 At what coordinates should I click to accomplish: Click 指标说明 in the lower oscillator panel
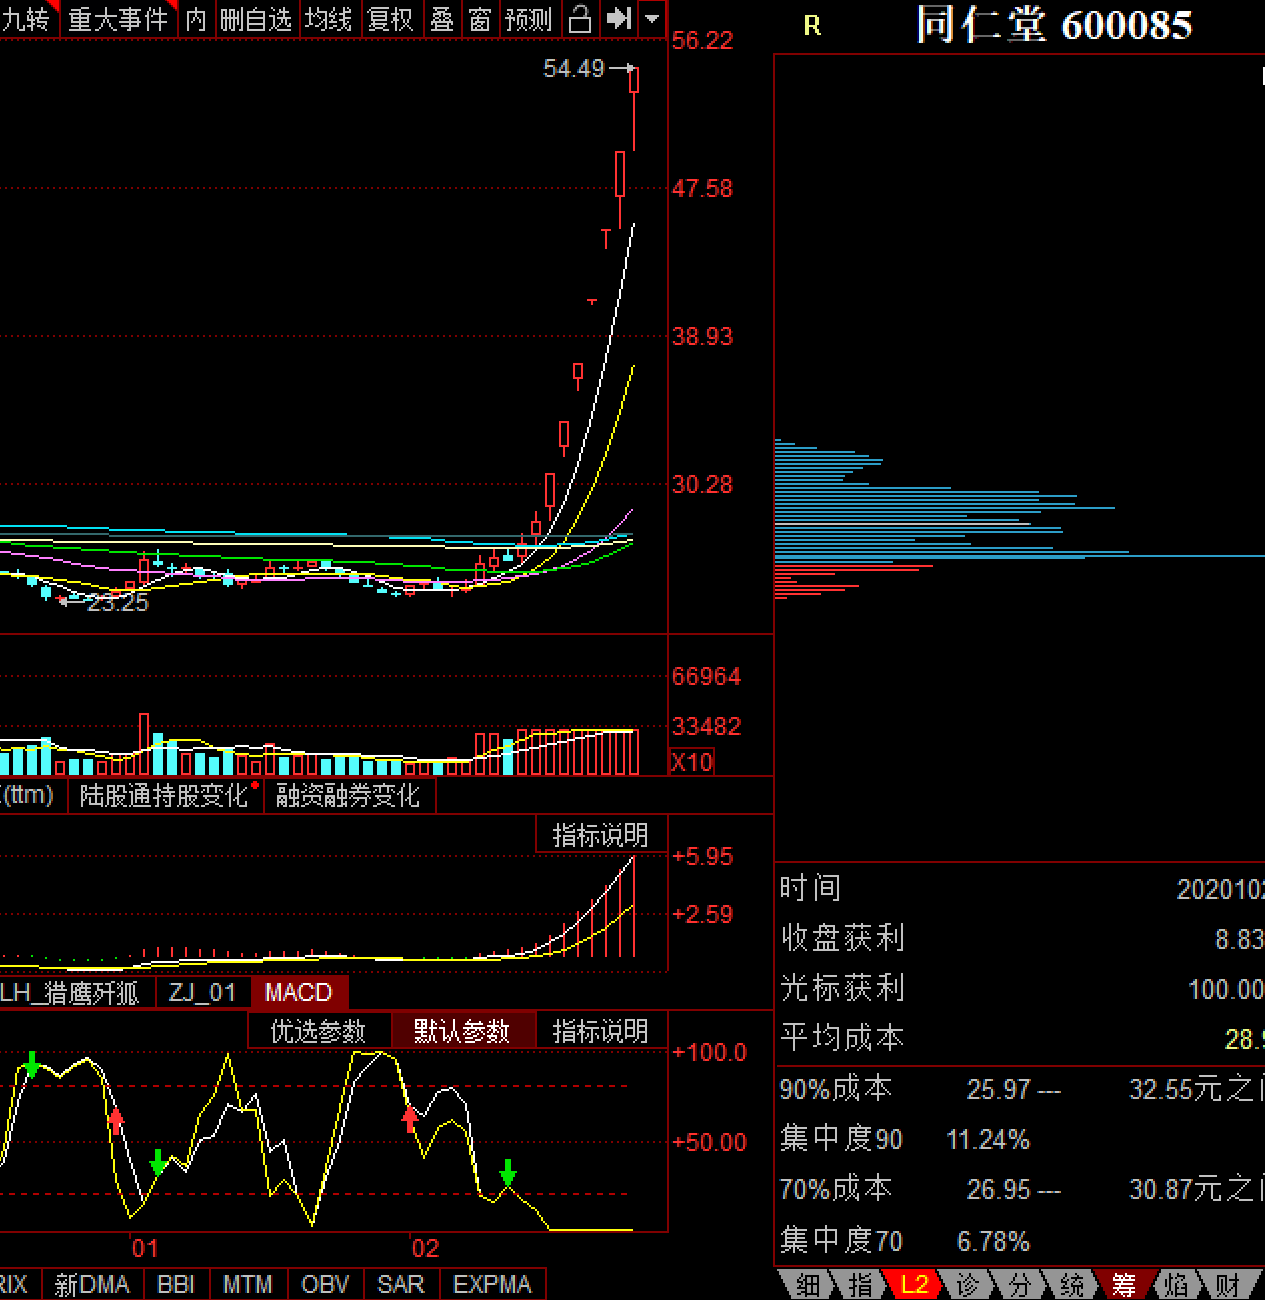point(600,1030)
